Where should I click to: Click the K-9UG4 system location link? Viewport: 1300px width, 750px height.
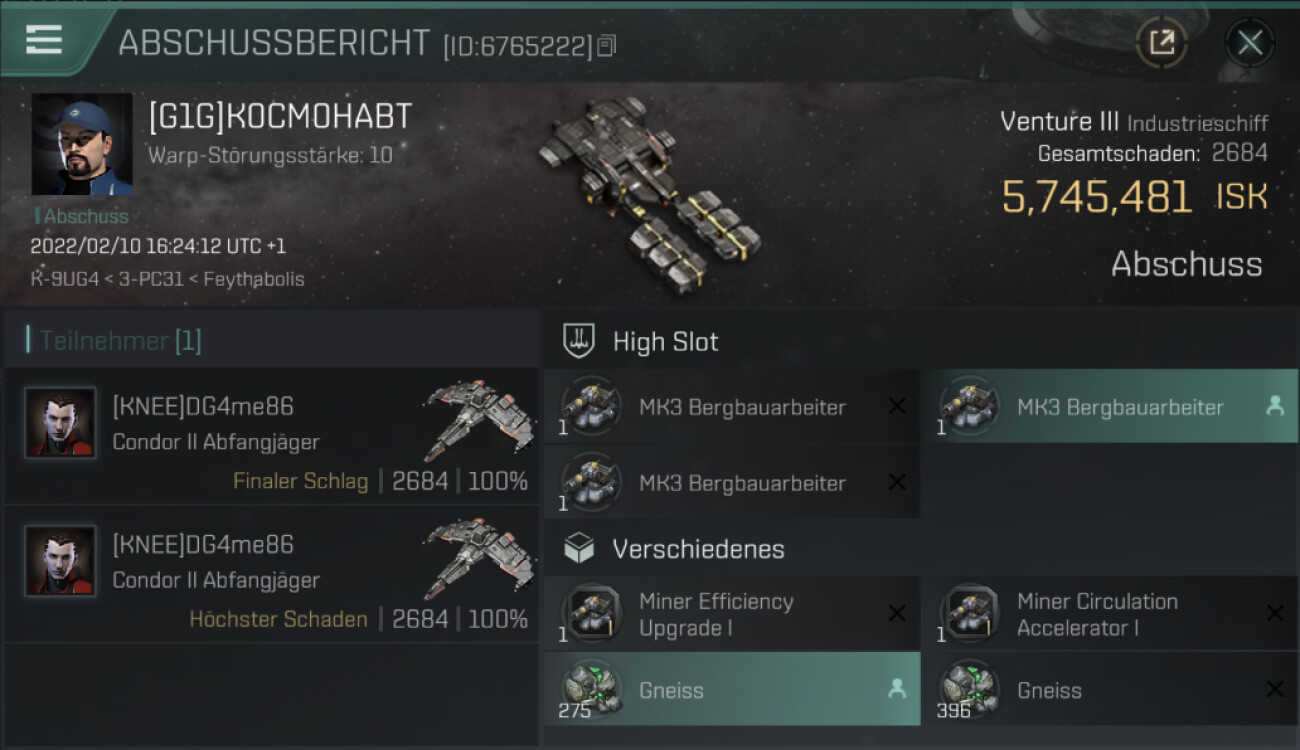pyautogui.click(x=65, y=279)
